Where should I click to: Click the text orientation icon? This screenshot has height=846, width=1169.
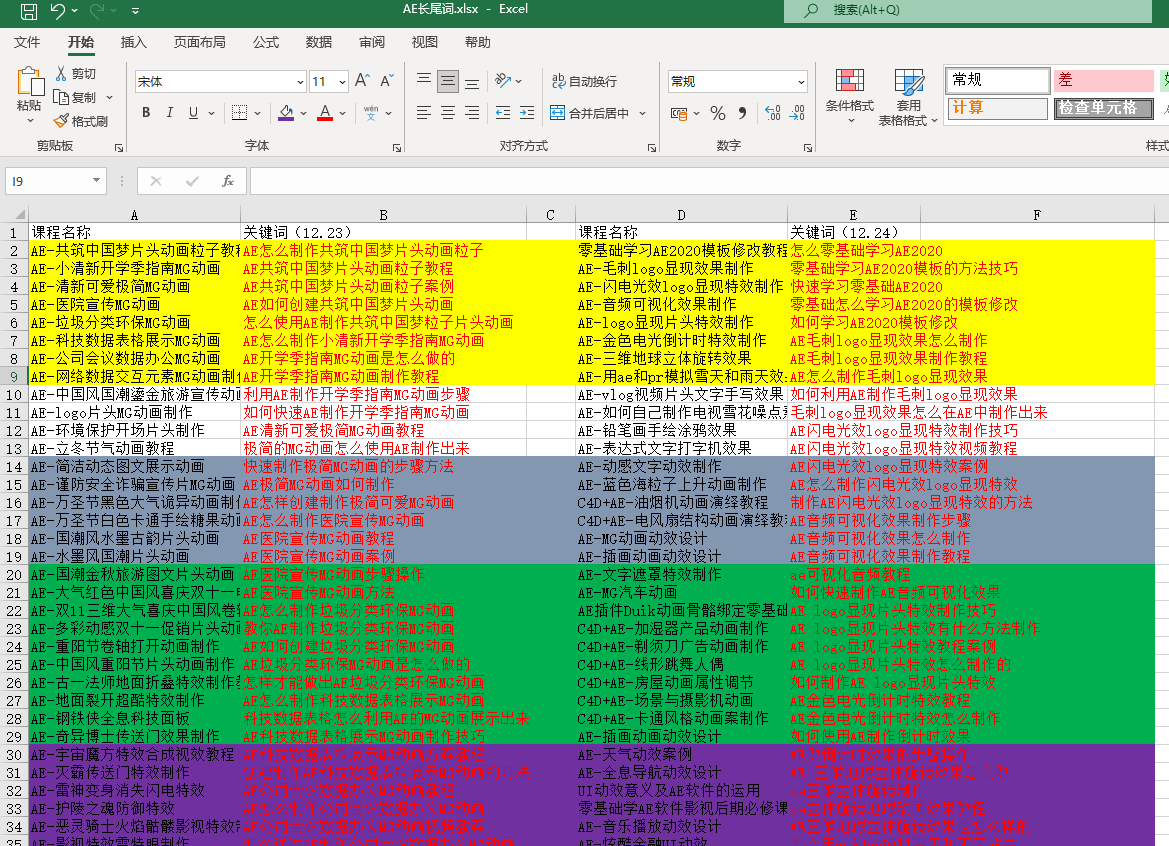[503, 80]
